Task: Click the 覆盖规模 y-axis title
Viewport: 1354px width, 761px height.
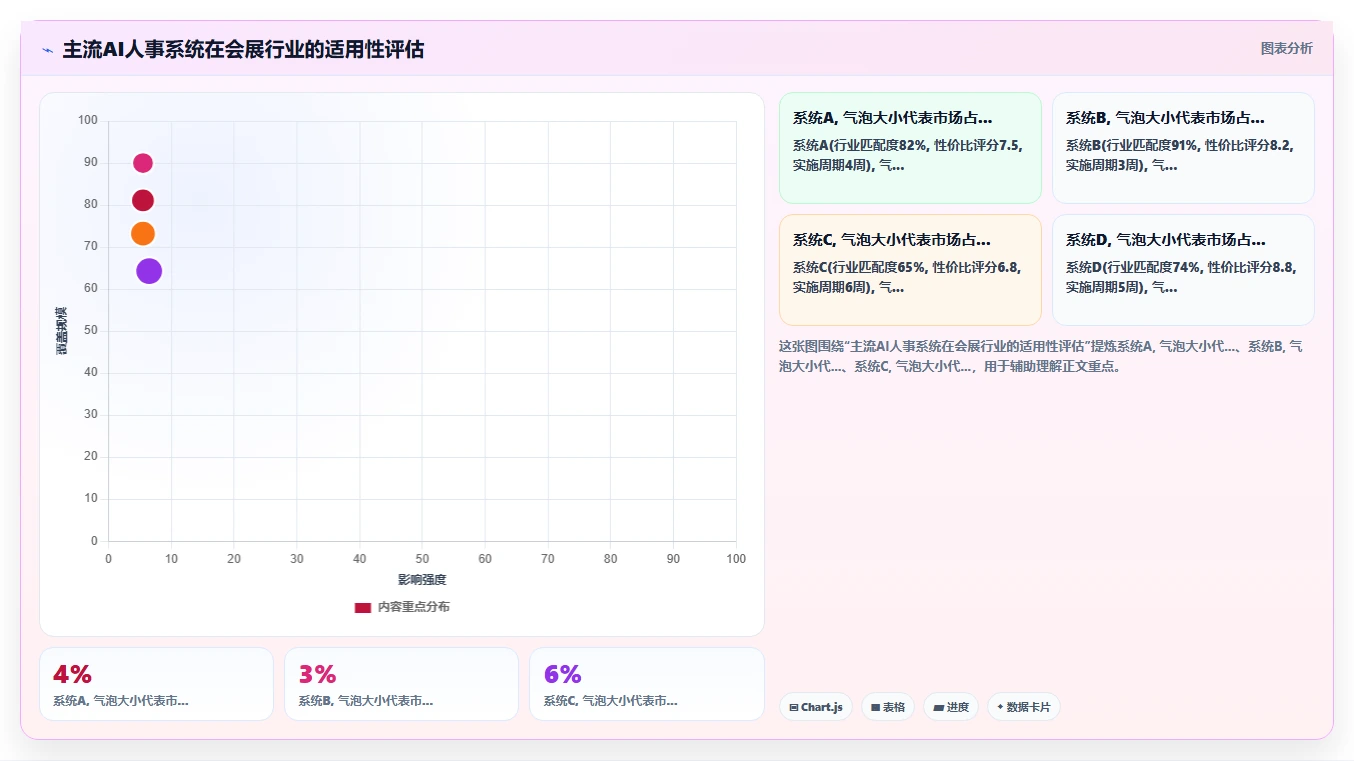Action: pos(61,331)
